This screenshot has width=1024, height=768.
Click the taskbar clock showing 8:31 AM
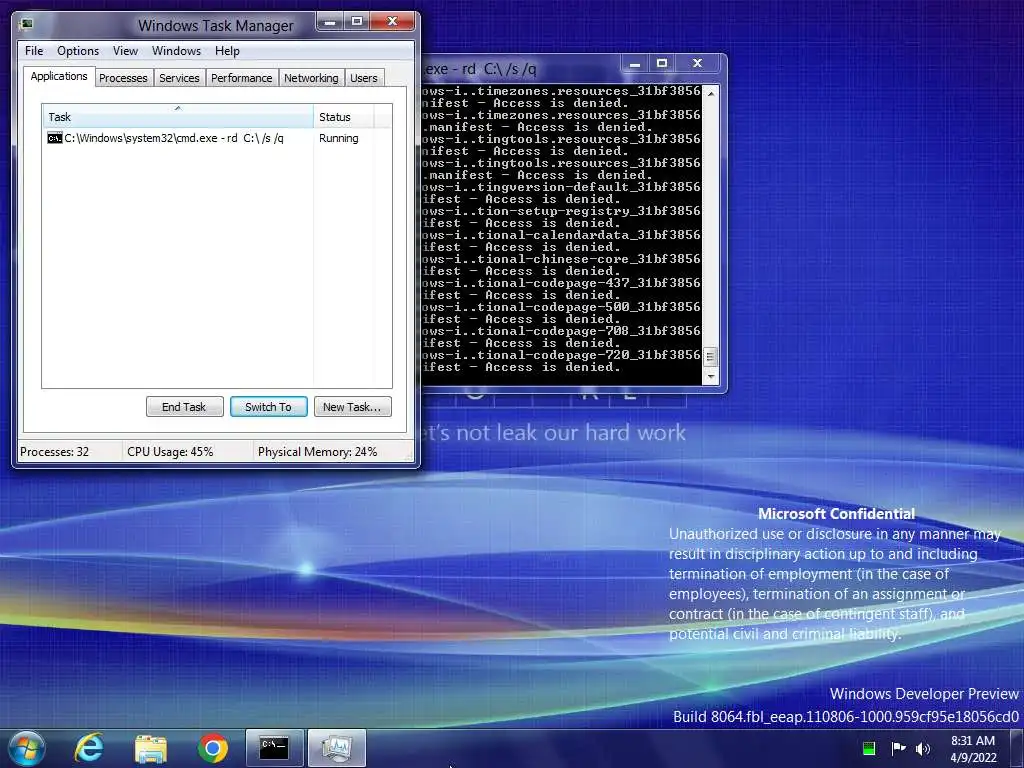[973, 748]
